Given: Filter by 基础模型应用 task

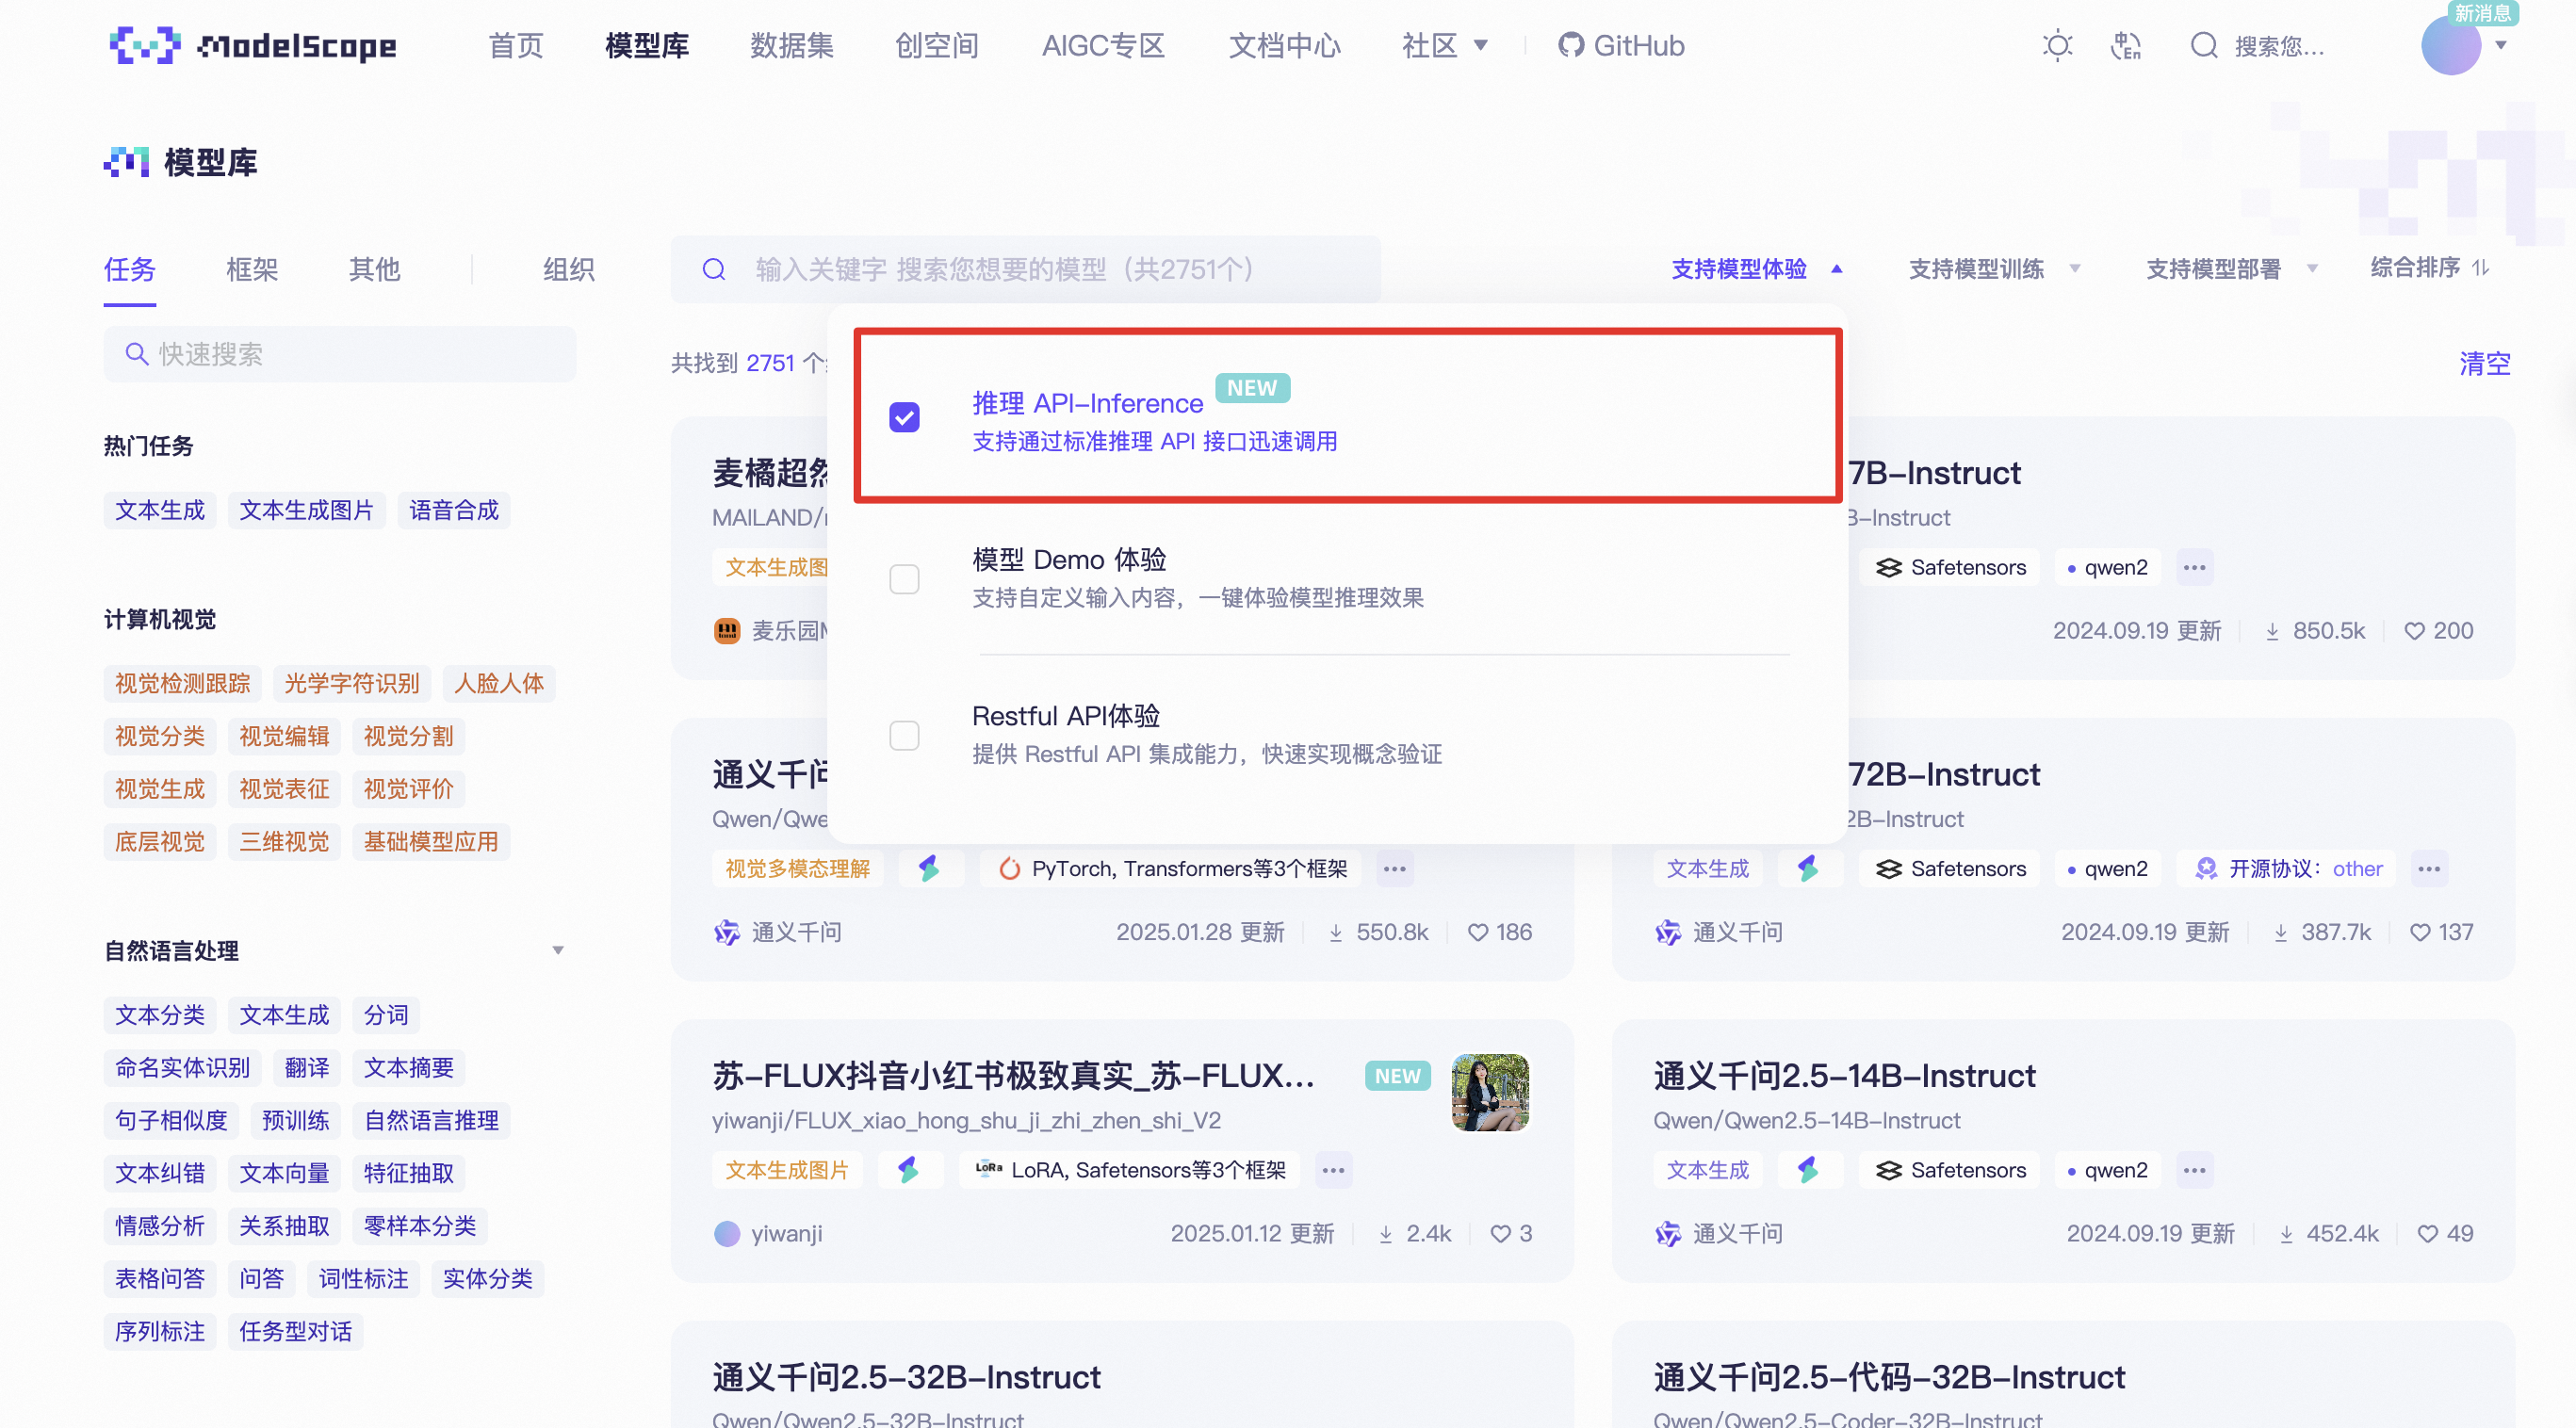Looking at the screenshot, I should tap(431, 842).
